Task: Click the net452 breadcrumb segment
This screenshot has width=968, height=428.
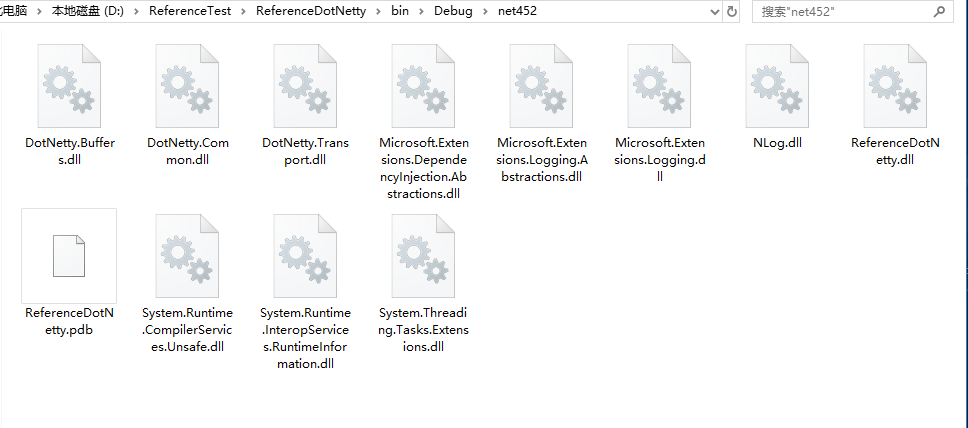Action: 517,11
